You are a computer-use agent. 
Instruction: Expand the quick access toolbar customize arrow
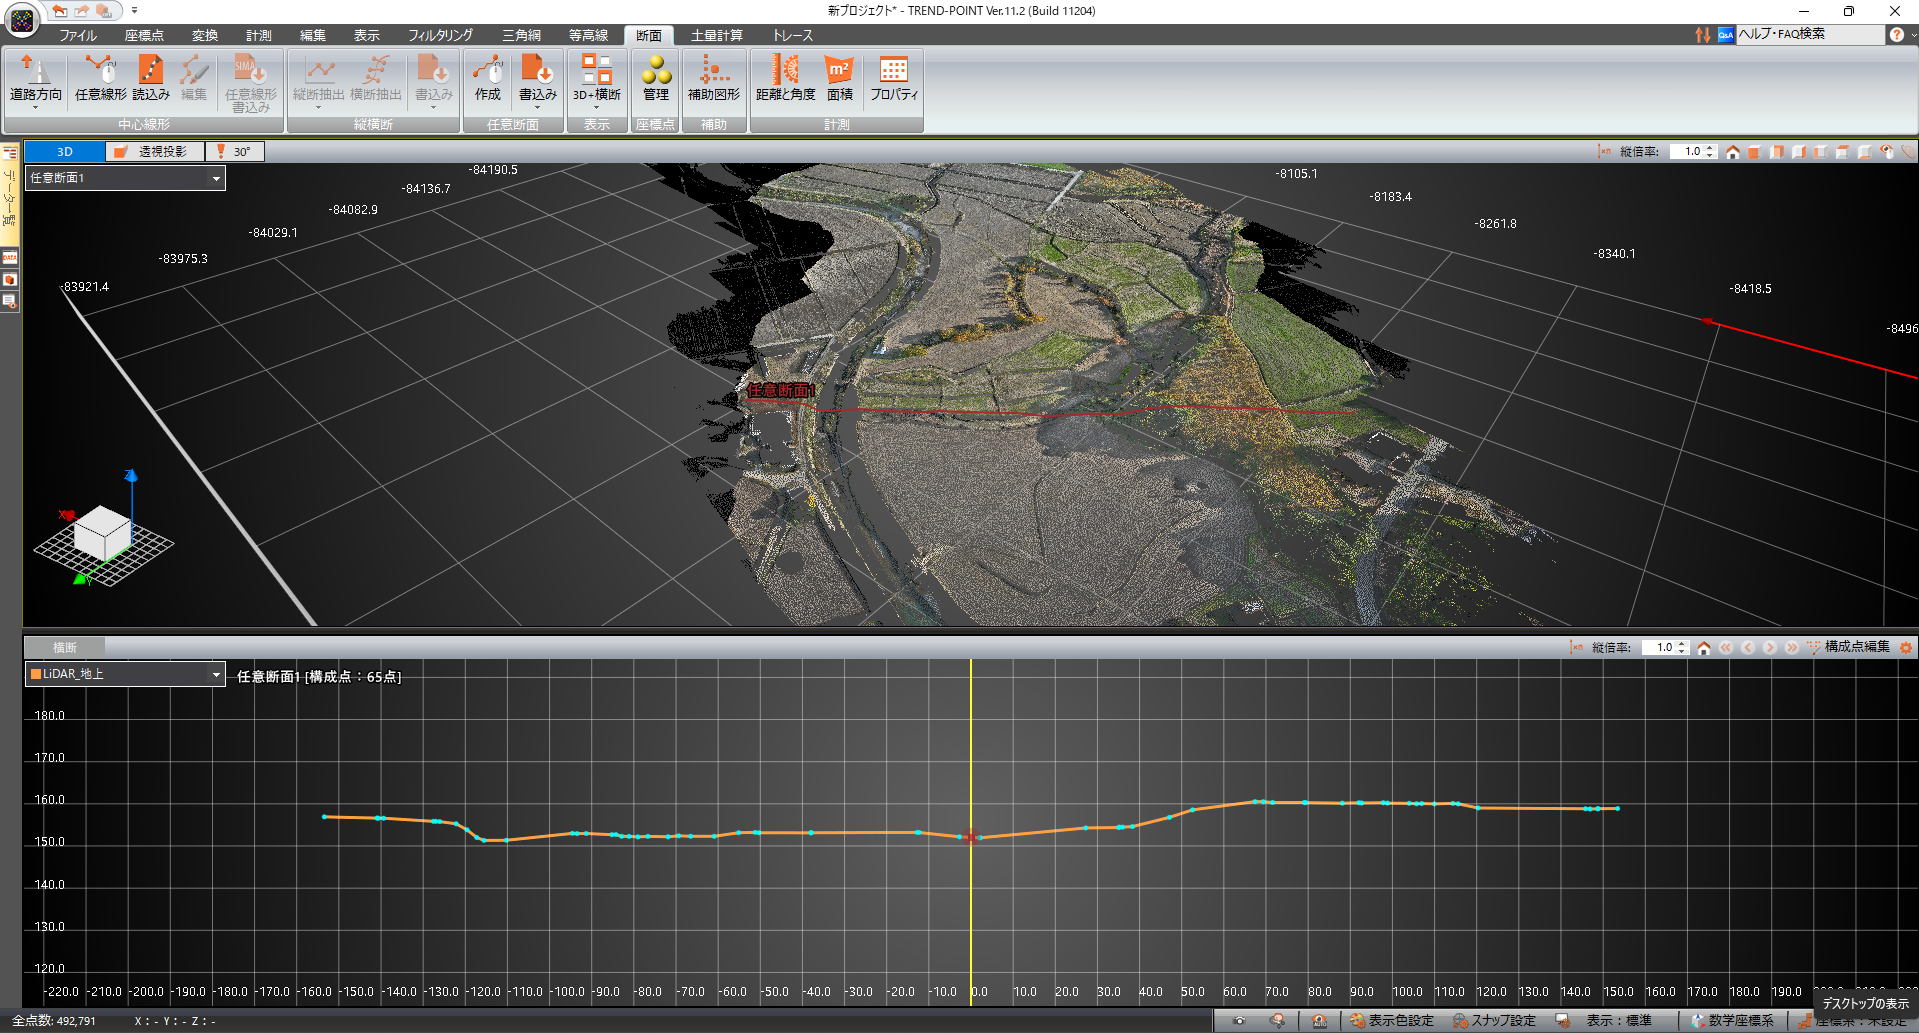[x=134, y=11]
